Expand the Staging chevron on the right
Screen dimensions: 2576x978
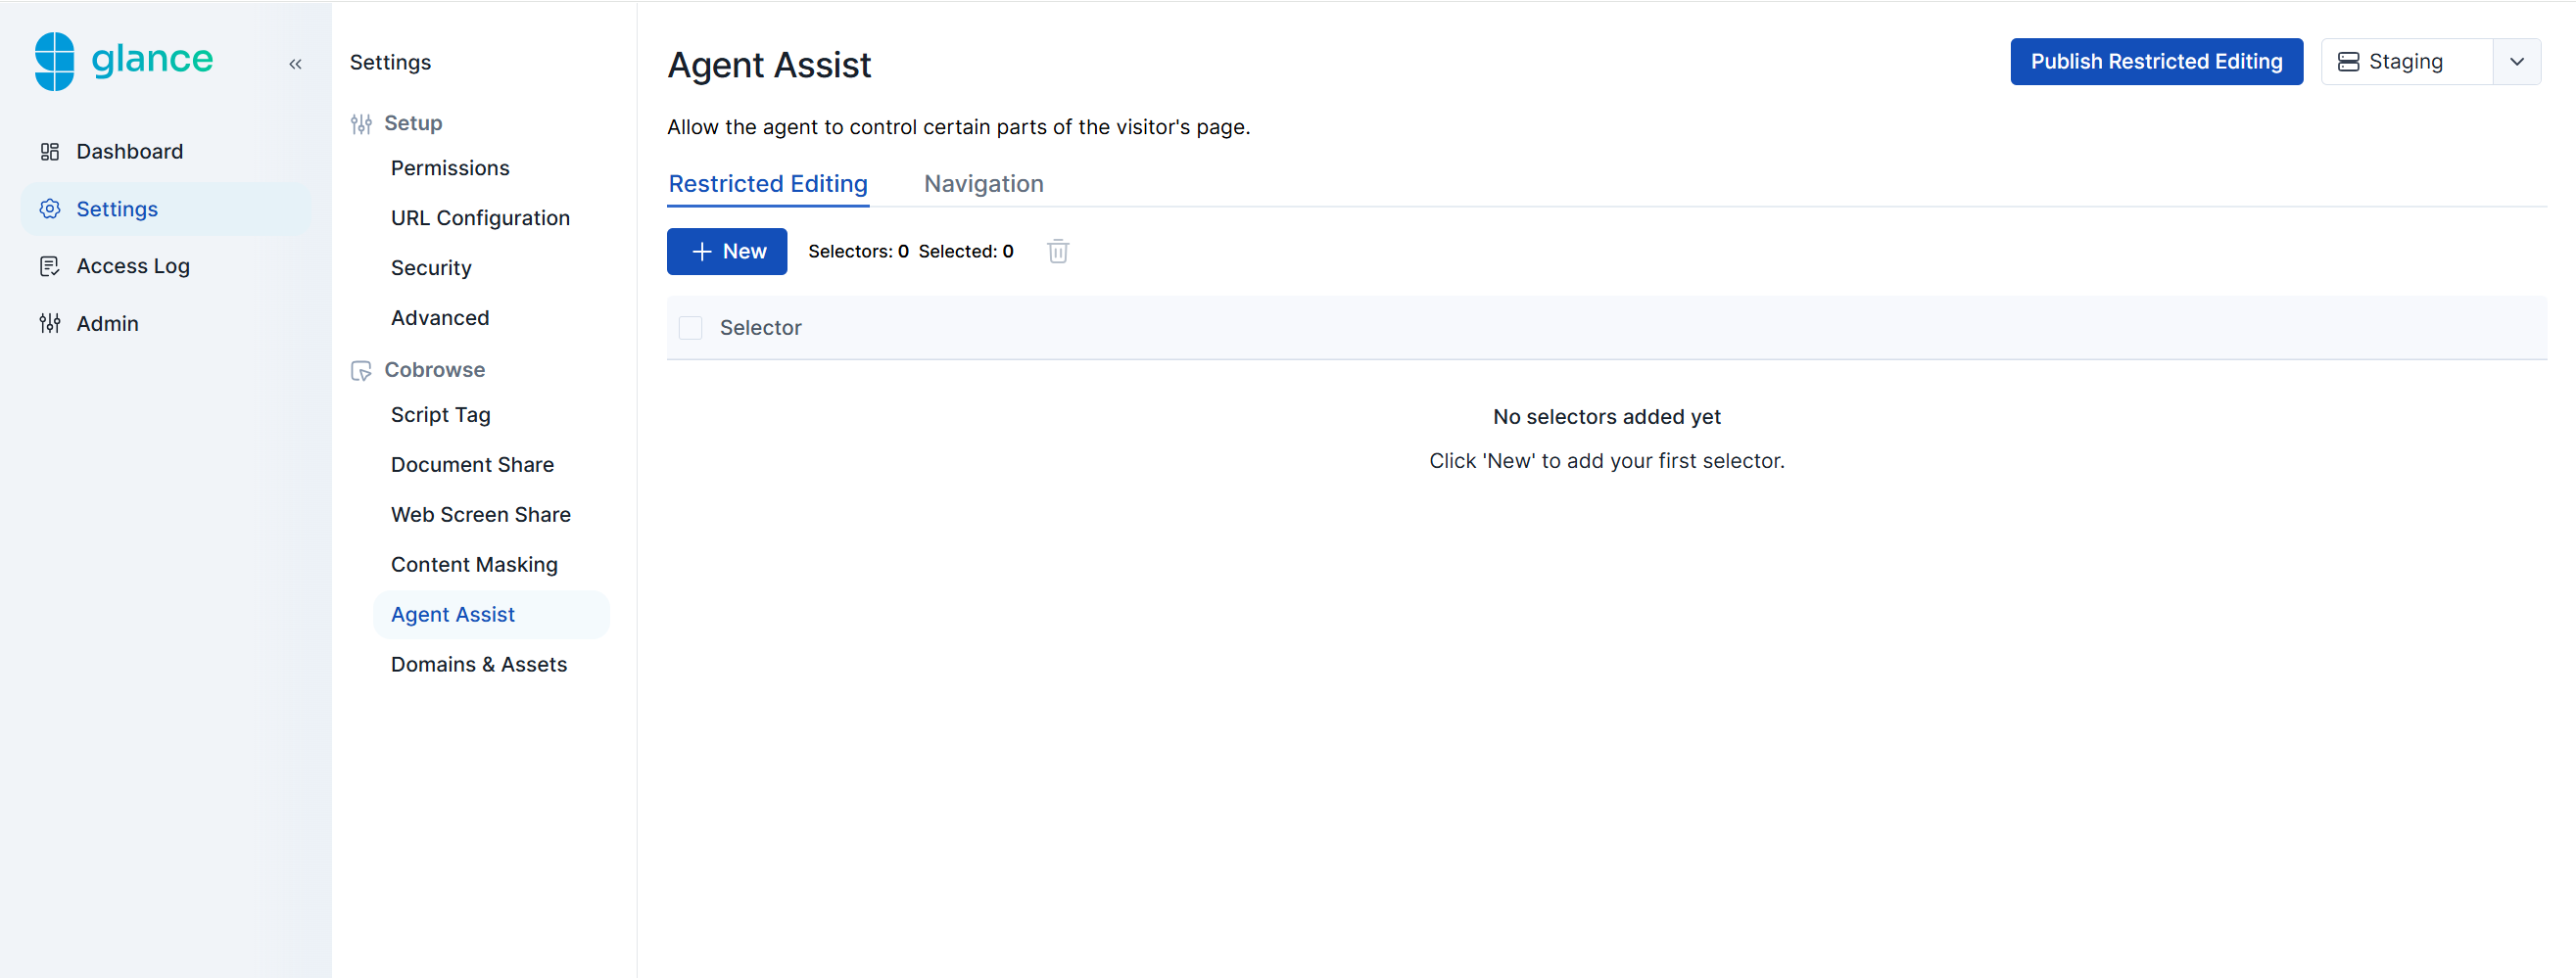point(2517,61)
